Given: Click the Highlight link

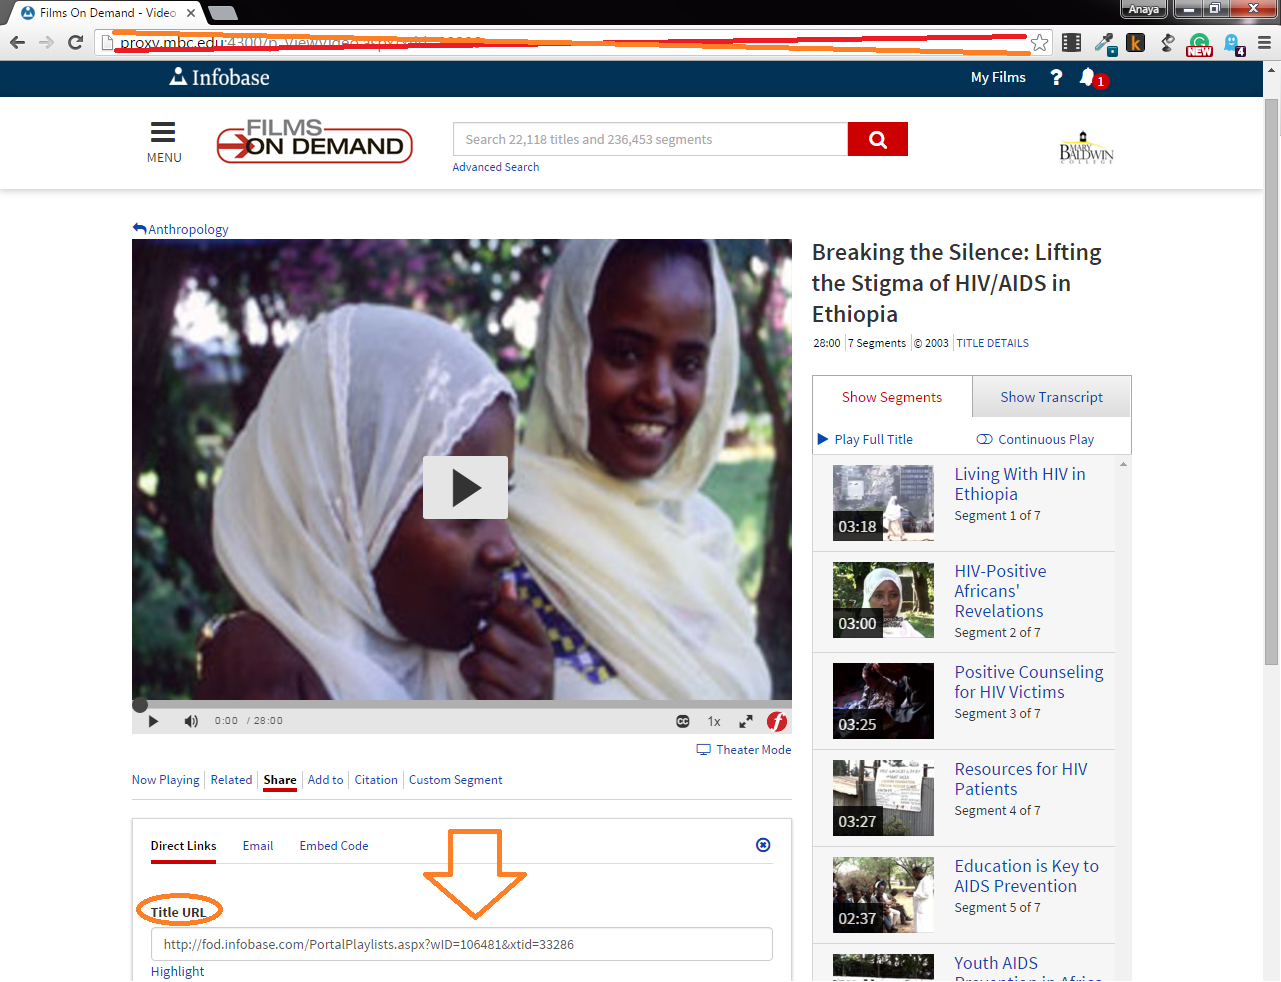Looking at the screenshot, I should pyautogui.click(x=177, y=971).
